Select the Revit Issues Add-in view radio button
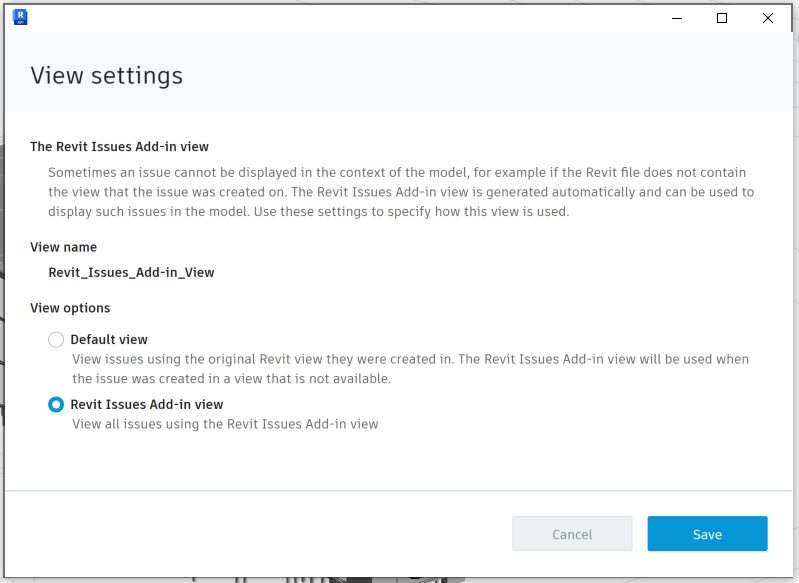The image size is (799, 583). [x=56, y=405]
